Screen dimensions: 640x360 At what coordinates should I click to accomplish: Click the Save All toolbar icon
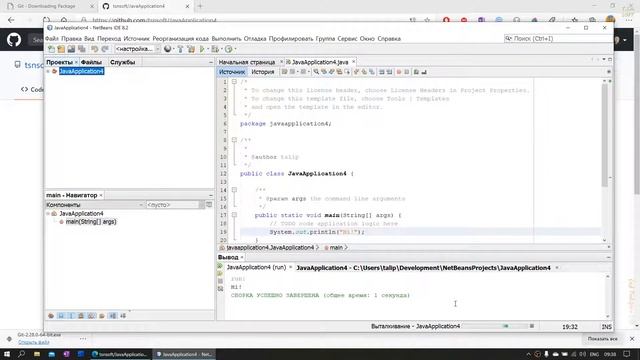pyautogui.click(x=82, y=49)
